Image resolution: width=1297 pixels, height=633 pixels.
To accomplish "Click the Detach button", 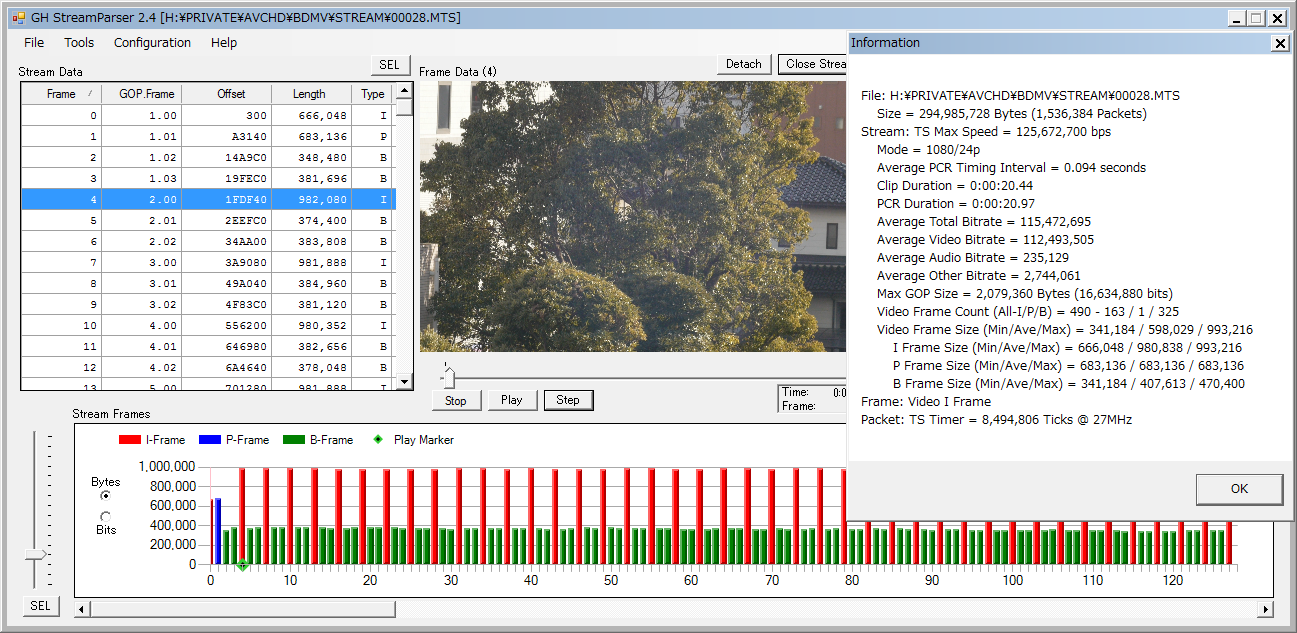I will tap(743, 64).
